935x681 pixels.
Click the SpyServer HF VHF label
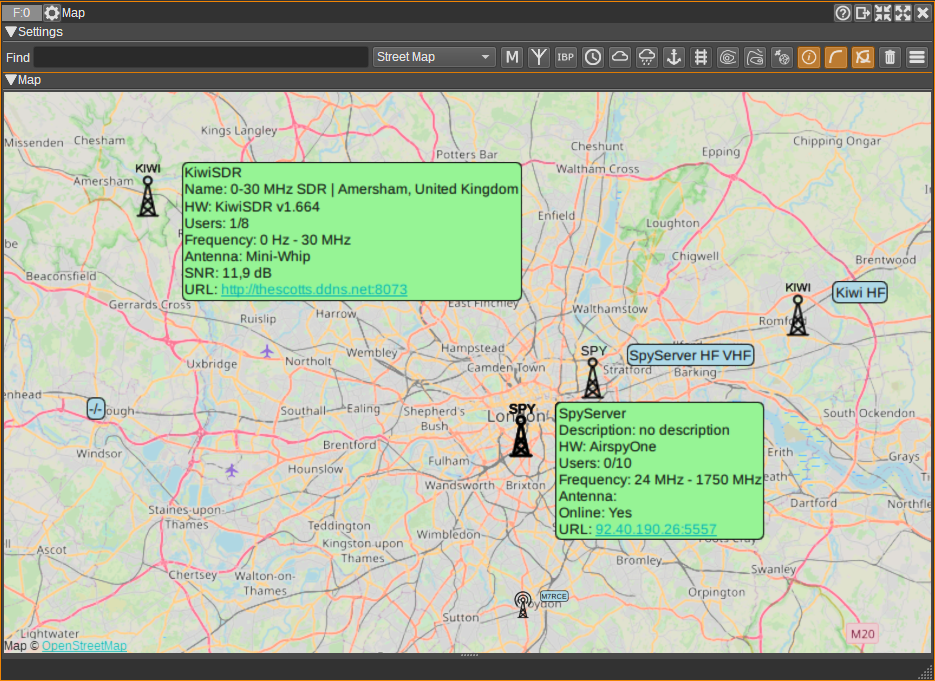coord(691,355)
